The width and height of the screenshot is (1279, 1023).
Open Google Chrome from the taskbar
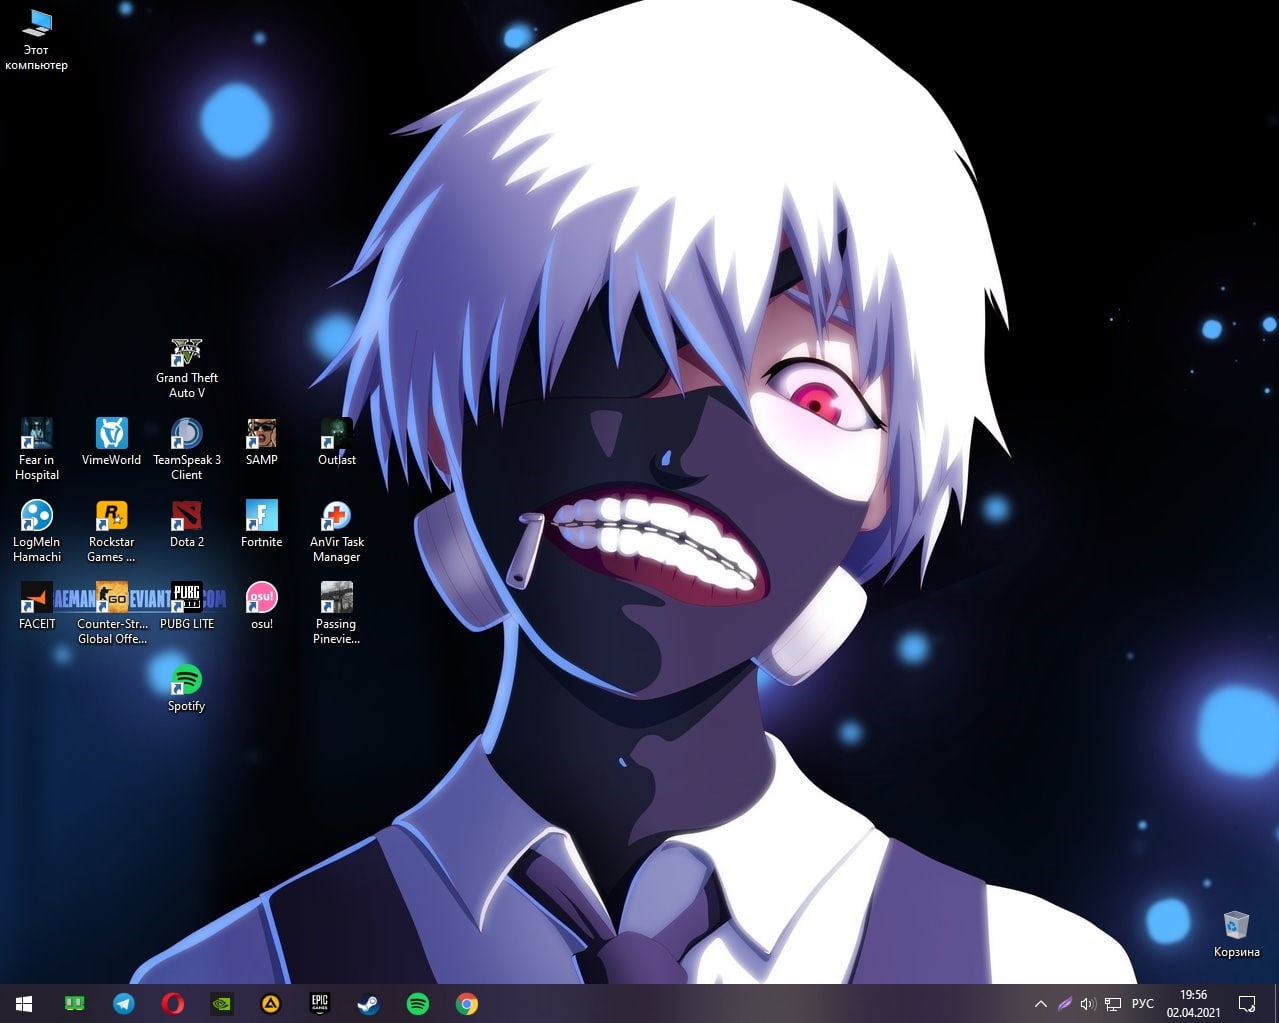point(467,1003)
